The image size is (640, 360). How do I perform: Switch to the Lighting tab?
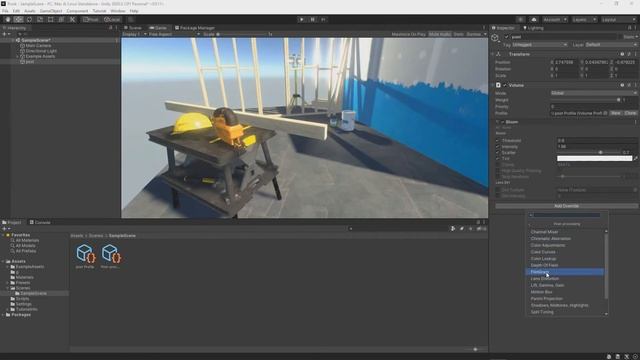(x=533, y=28)
